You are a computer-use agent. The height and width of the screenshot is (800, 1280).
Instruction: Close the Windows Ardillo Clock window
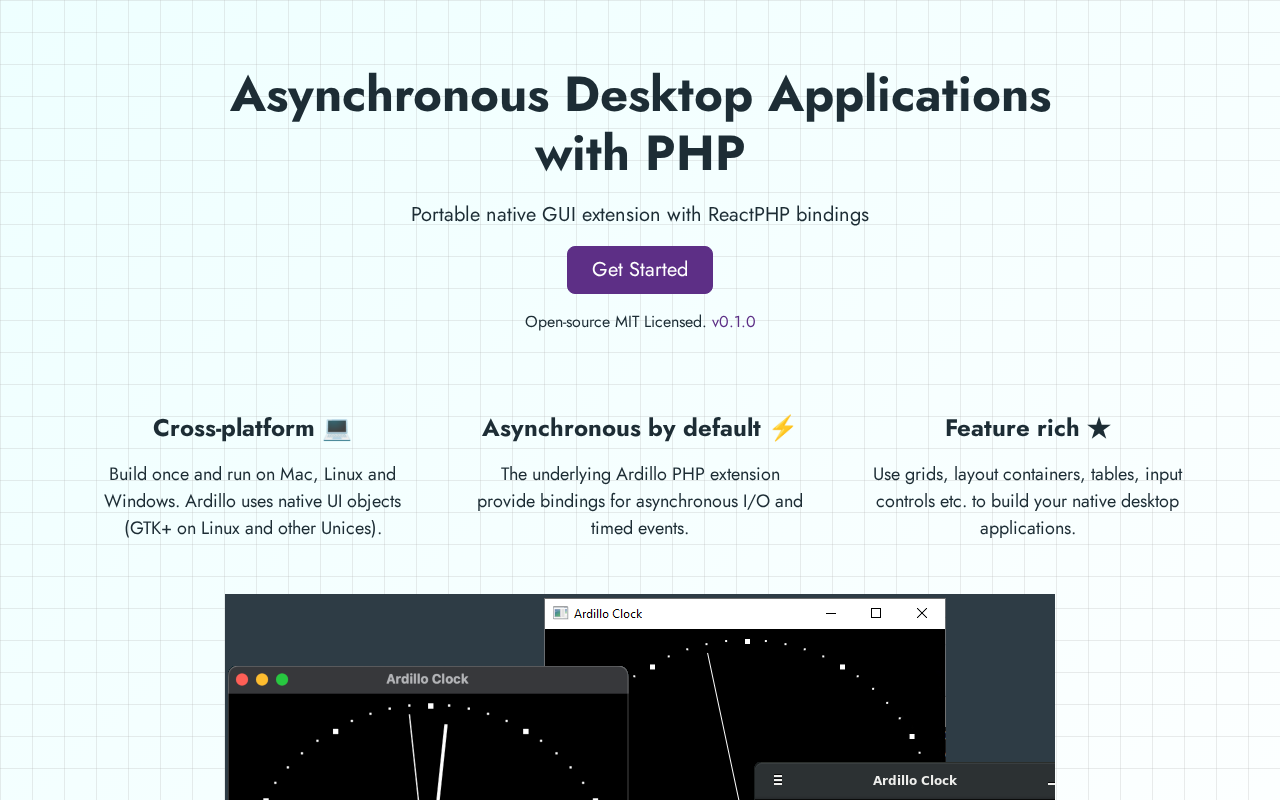(x=922, y=613)
